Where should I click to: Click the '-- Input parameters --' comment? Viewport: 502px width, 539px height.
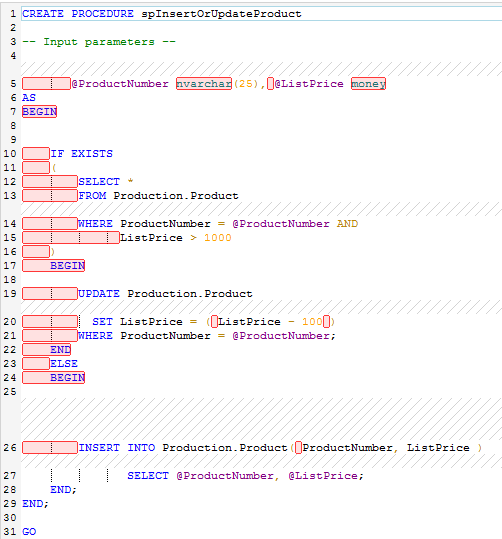coord(99,42)
